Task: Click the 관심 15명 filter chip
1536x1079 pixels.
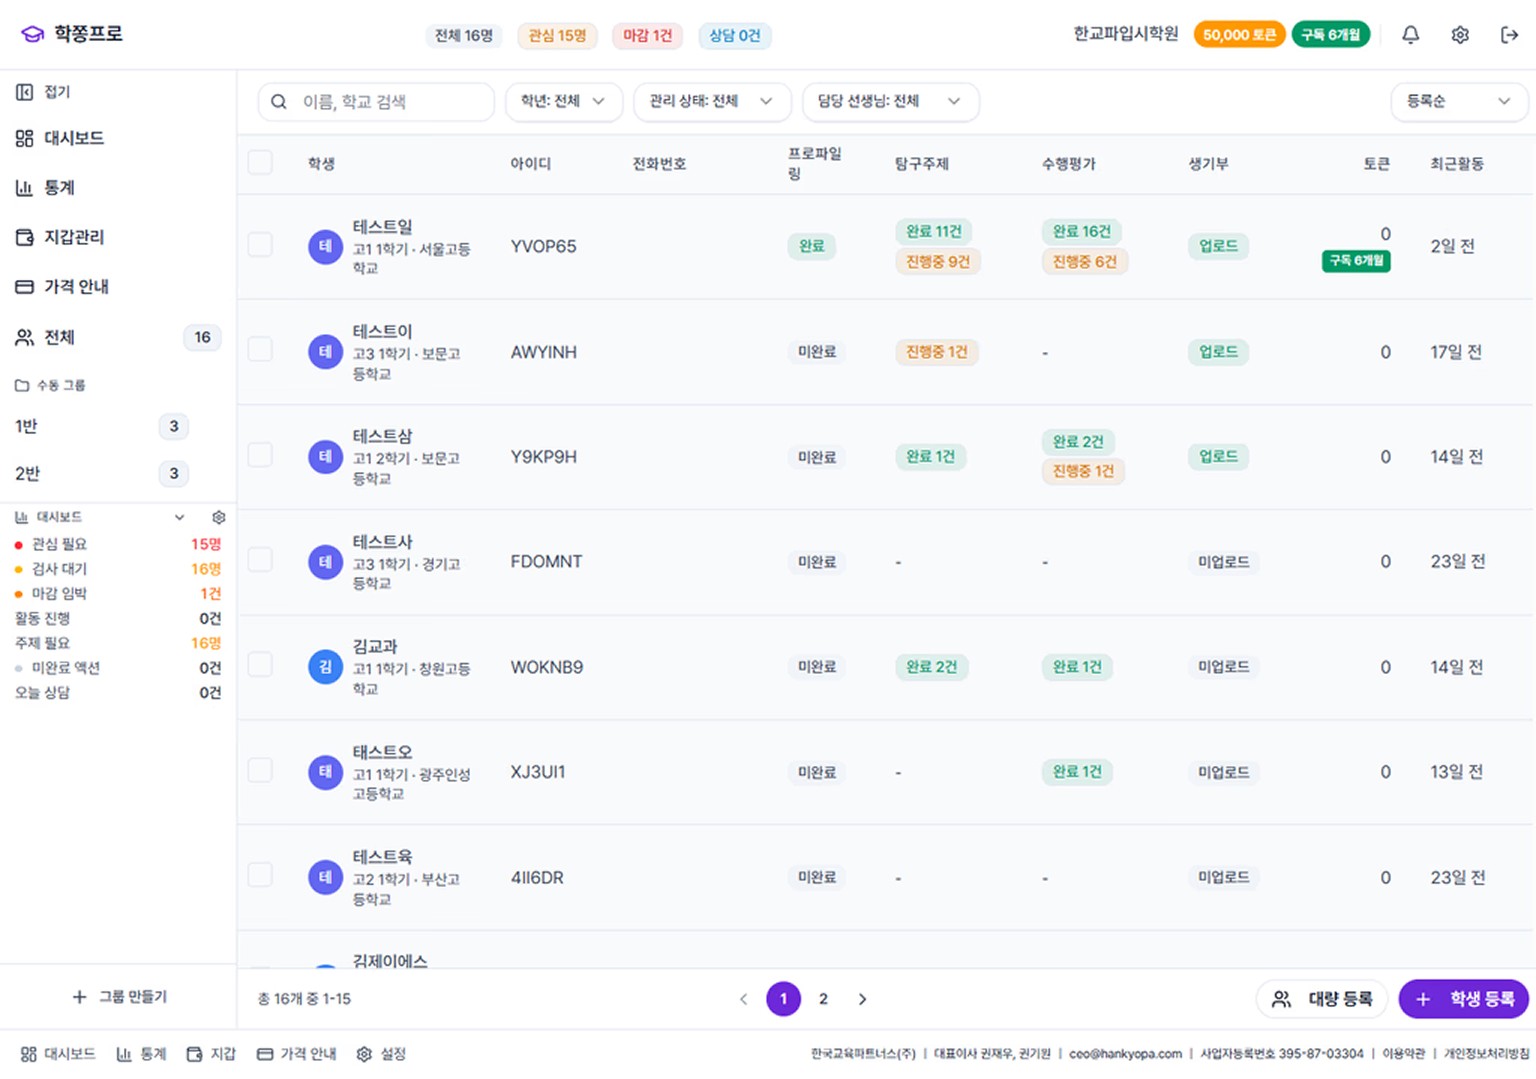Action: (x=557, y=36)
